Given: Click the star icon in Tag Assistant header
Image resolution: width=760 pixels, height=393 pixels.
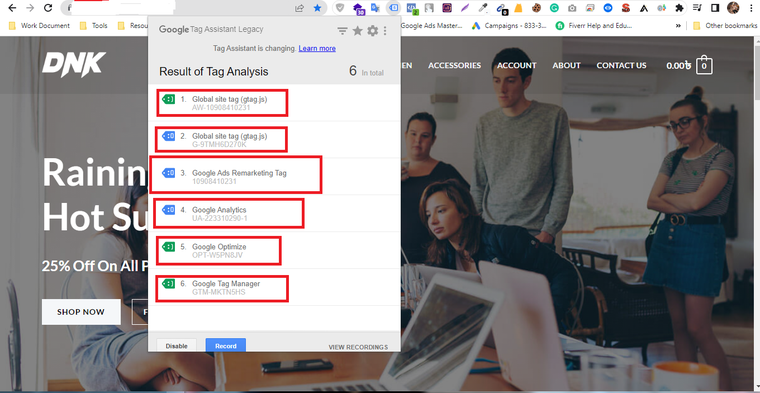Looking at the screenshot, I should (357, 31).
